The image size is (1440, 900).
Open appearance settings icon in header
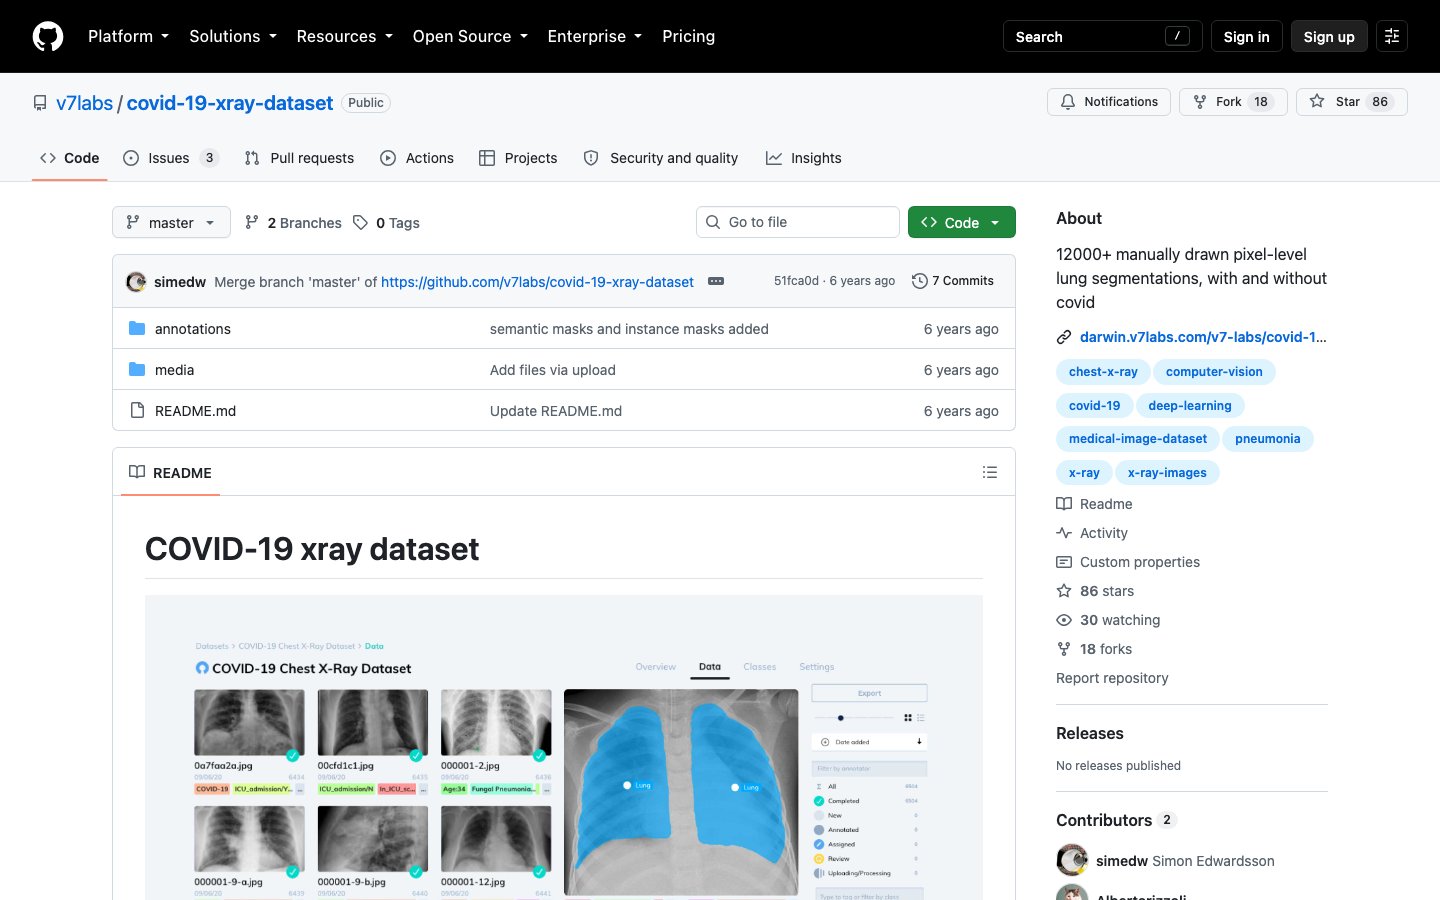[1392, 36]
